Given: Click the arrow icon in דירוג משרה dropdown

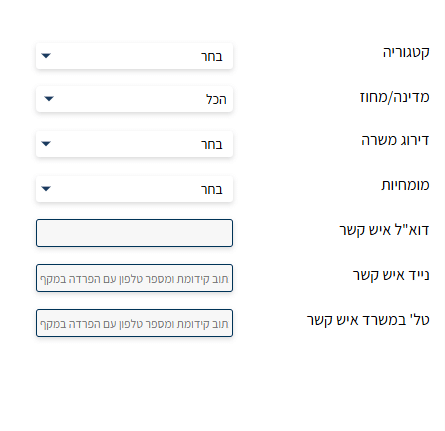Looking at the screenshot, I should [x=46, y=144].
